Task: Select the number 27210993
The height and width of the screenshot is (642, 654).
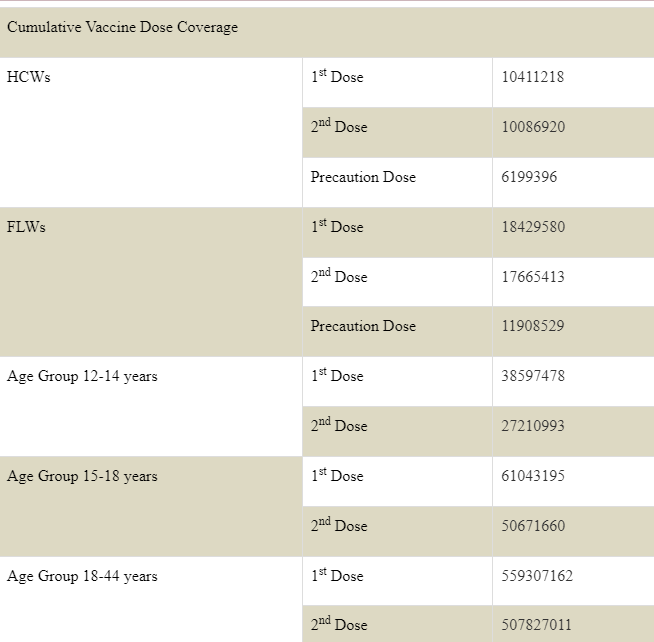Action: coord(533,426)
